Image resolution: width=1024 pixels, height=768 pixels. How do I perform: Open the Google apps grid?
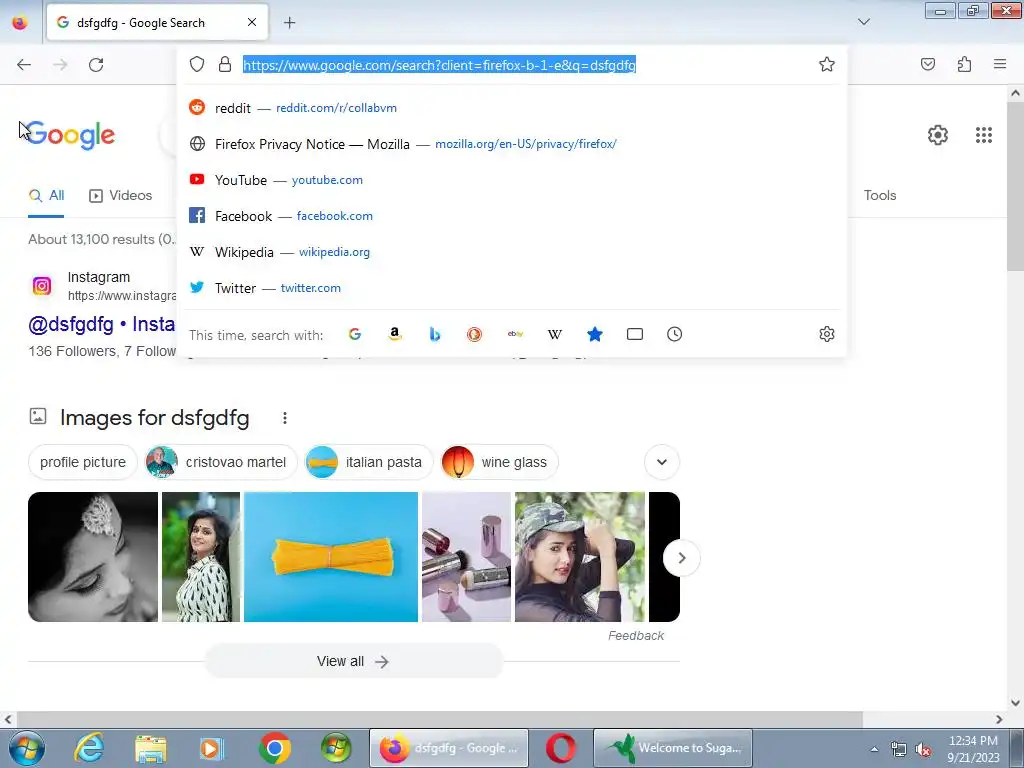pos(984,135)
